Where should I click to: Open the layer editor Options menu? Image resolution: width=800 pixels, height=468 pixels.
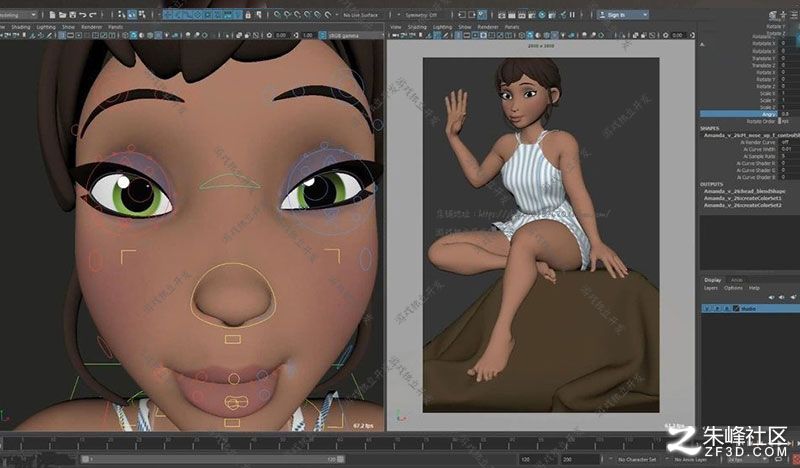point(733,288)
